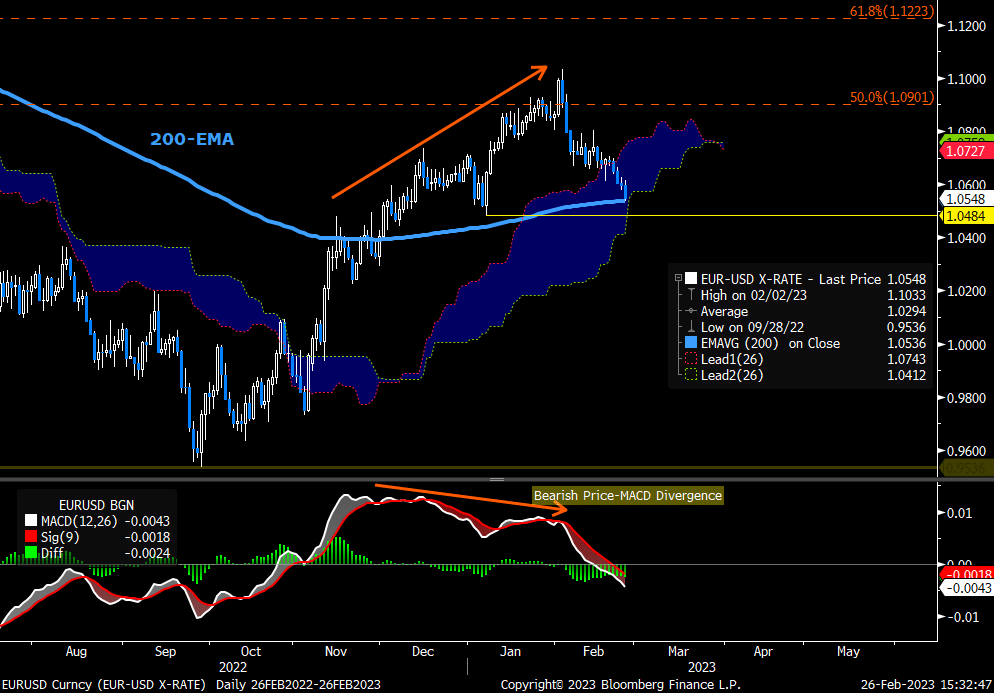Select the 50.0%(1.0901) Fibonacci level label
This screenshot has height=693, width=994.
click(891, 97)
